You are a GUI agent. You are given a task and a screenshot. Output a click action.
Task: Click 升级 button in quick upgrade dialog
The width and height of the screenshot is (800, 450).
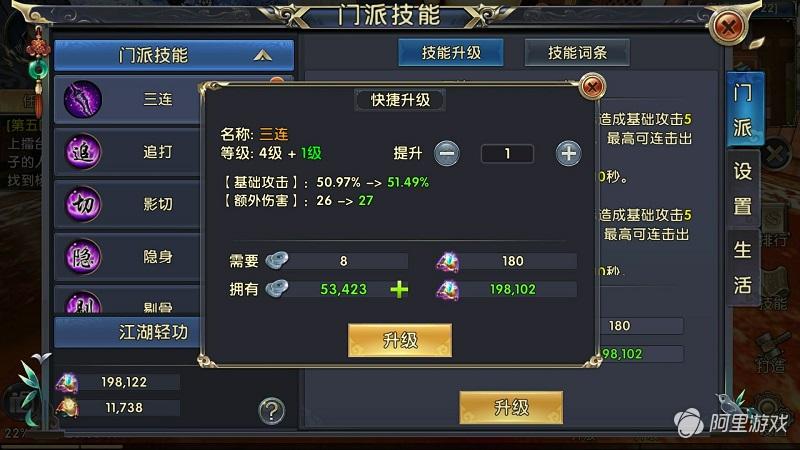pyautogui.click(x=400, y=340)
